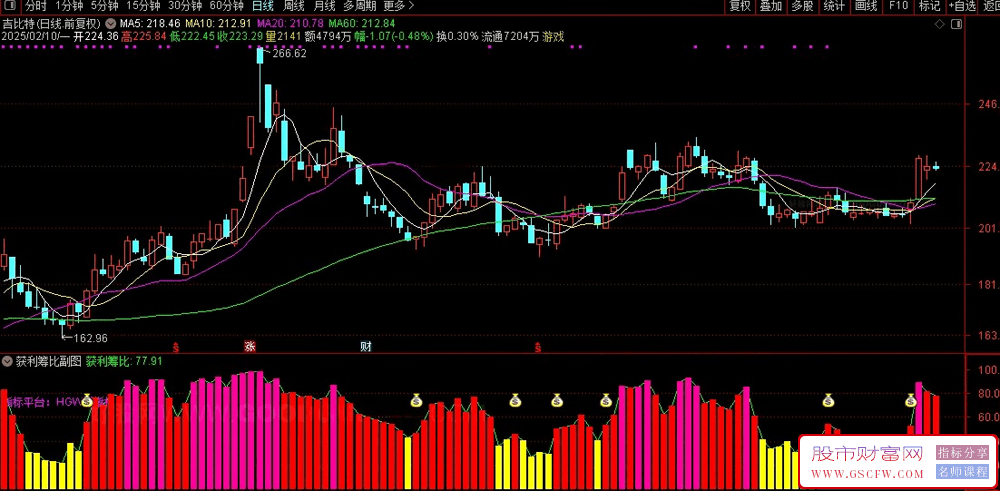This screenshot has height=491, width=1000.
Task: Select the 5分钟 period tab
Action: click(104, 6)
